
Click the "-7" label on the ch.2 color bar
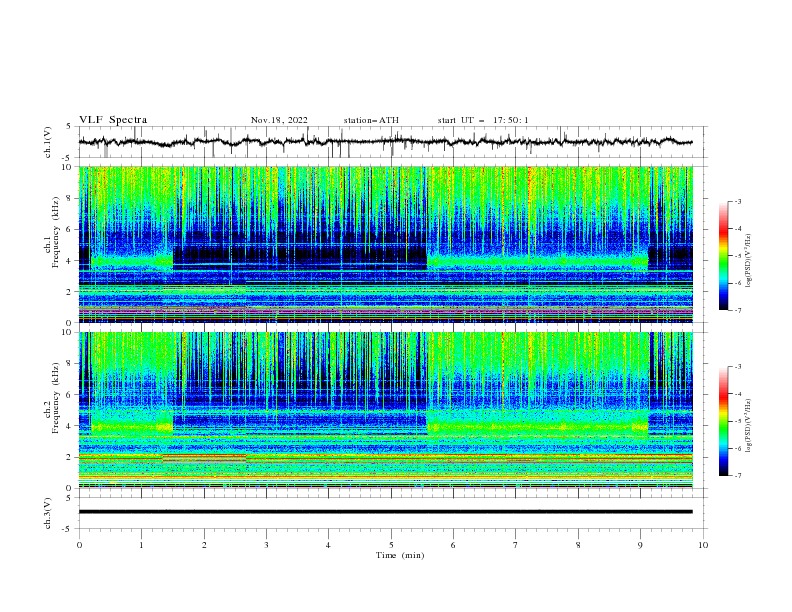tap(737, 476)
